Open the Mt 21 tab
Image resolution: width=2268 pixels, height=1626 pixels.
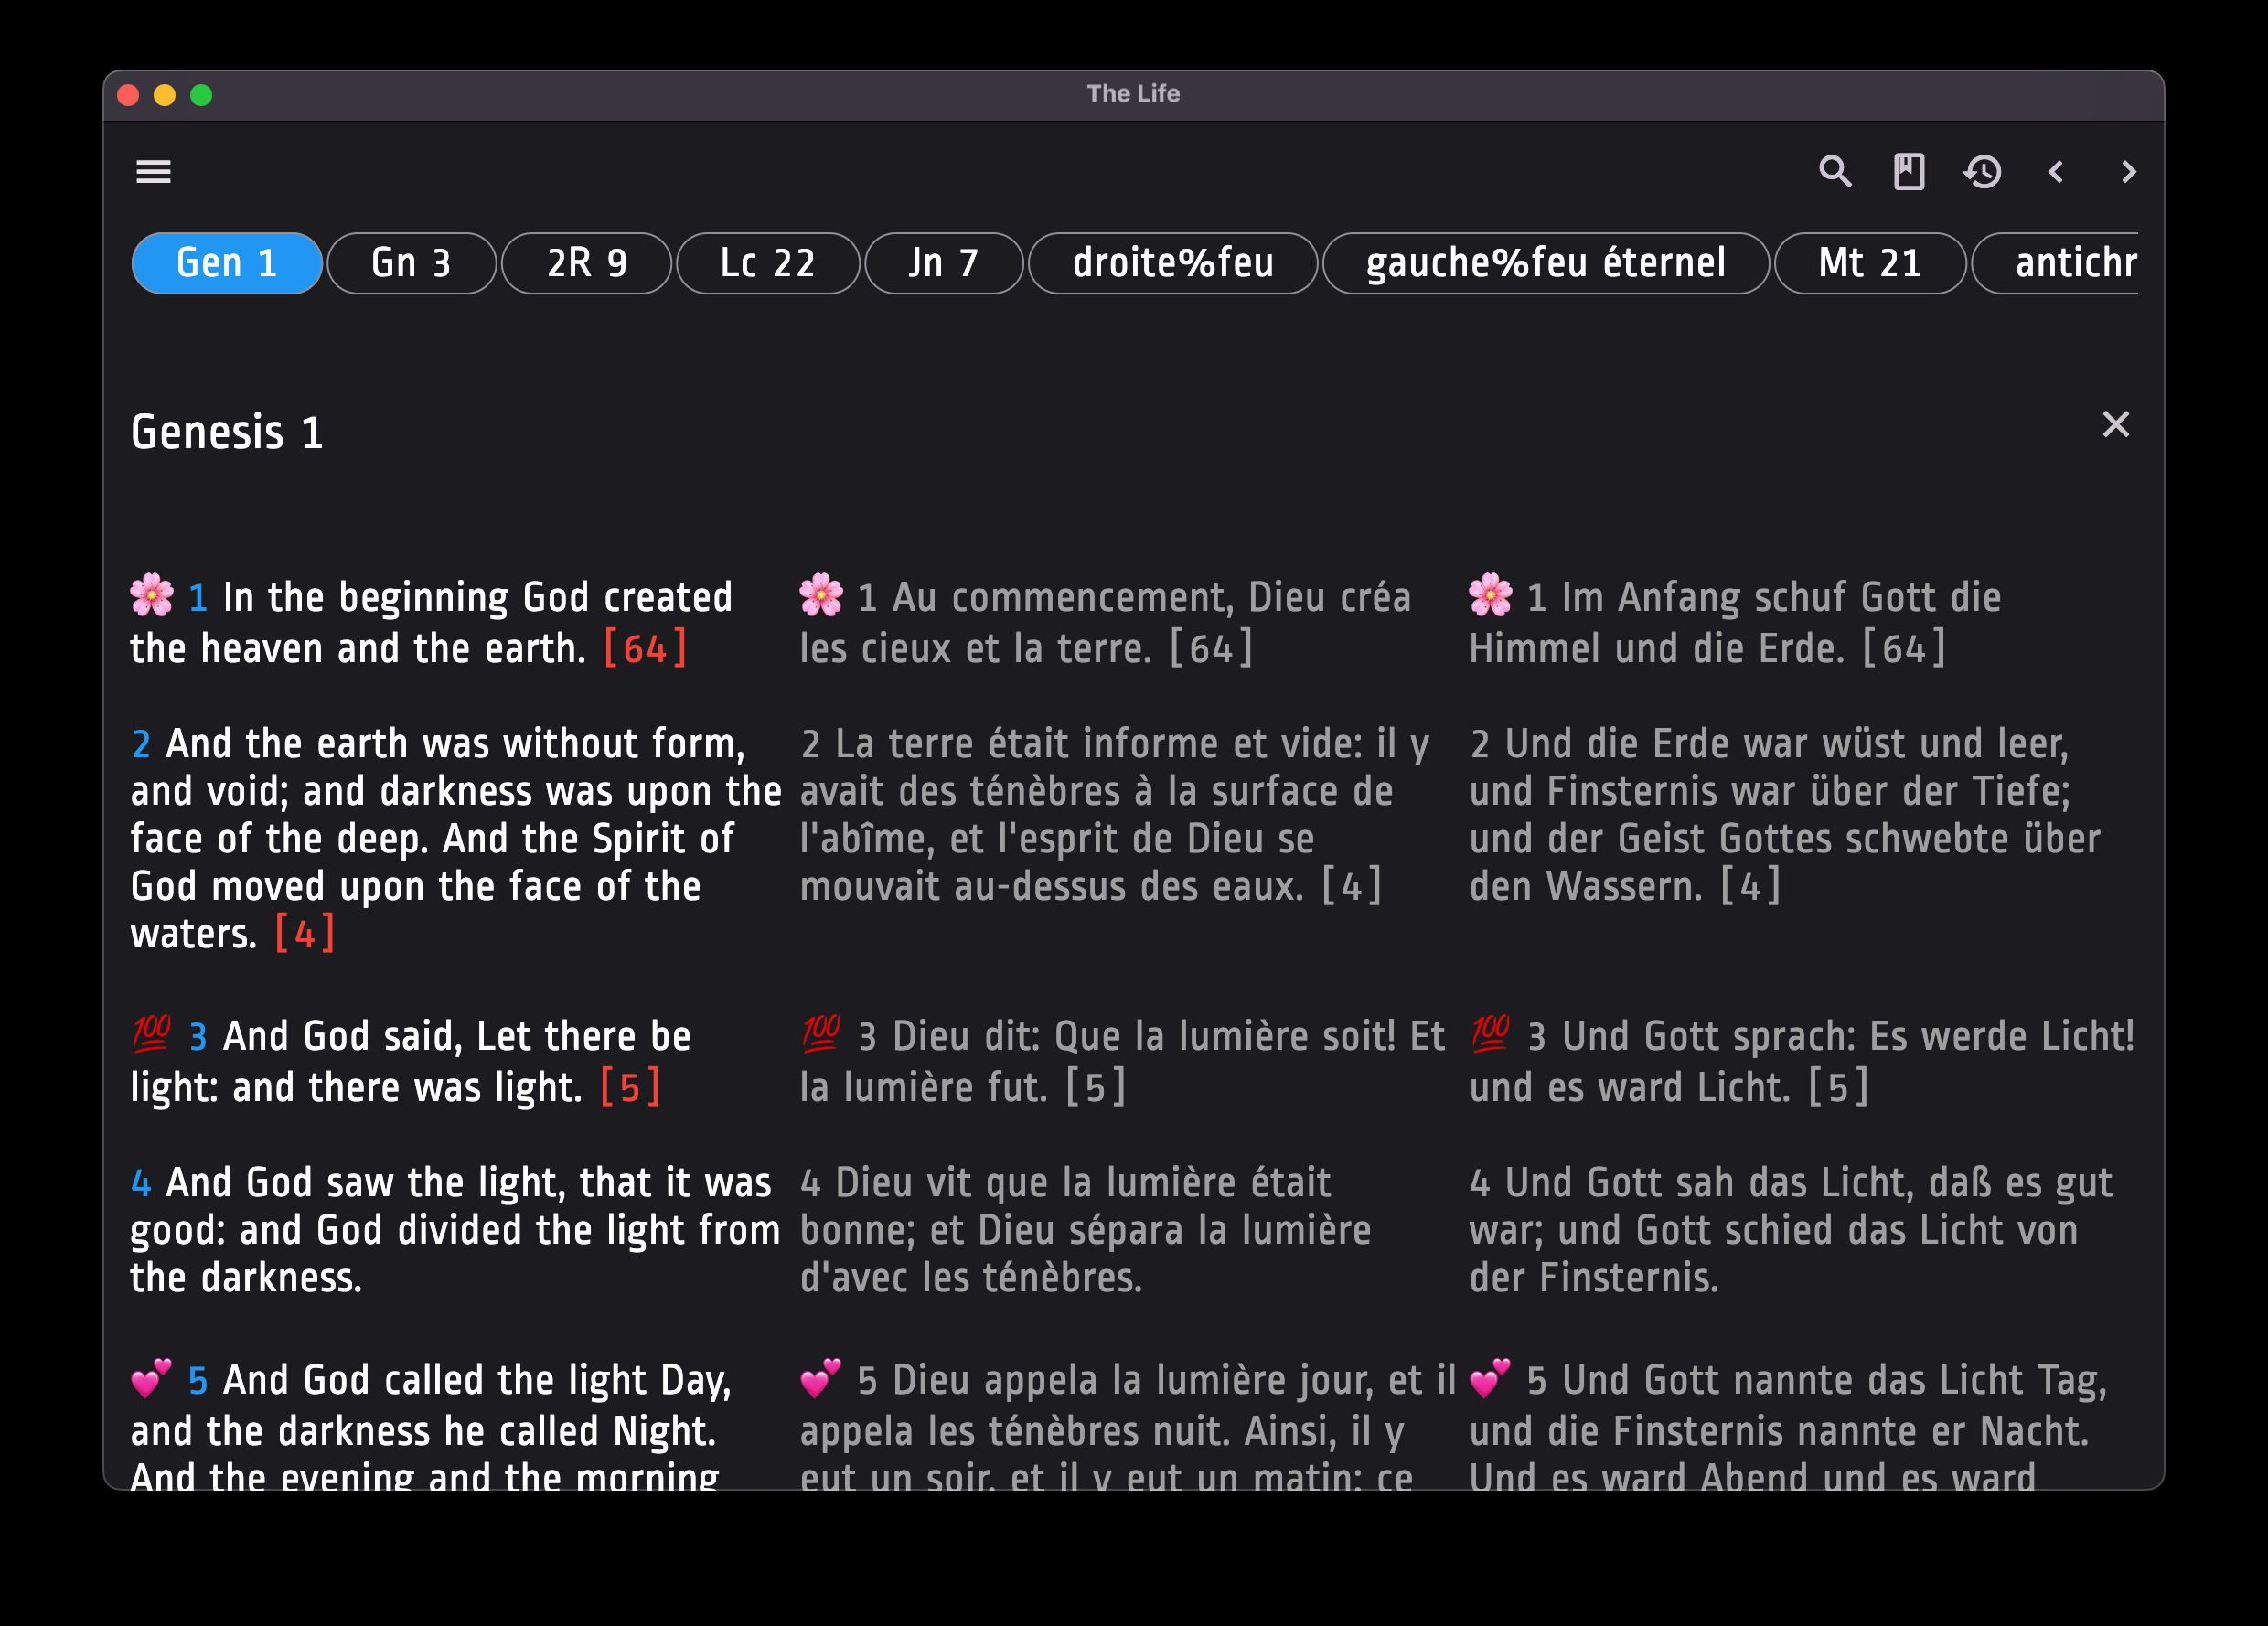click(1869, 263)
